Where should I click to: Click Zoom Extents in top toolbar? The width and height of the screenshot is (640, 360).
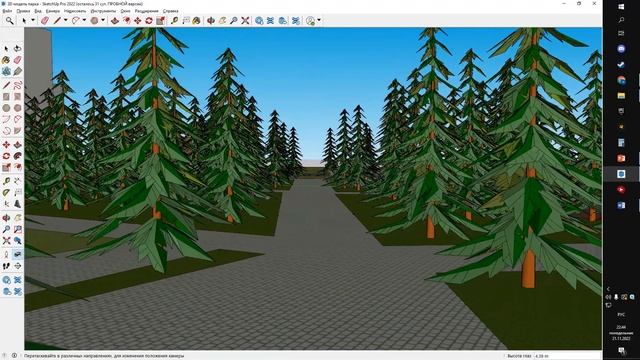(x=245, y=20)
